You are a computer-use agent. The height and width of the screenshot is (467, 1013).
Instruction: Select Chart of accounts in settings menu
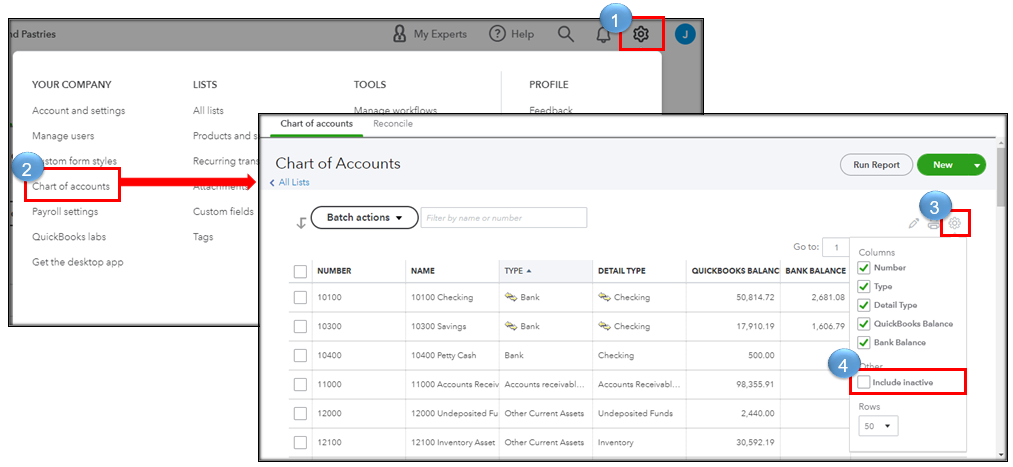point(71,186)
